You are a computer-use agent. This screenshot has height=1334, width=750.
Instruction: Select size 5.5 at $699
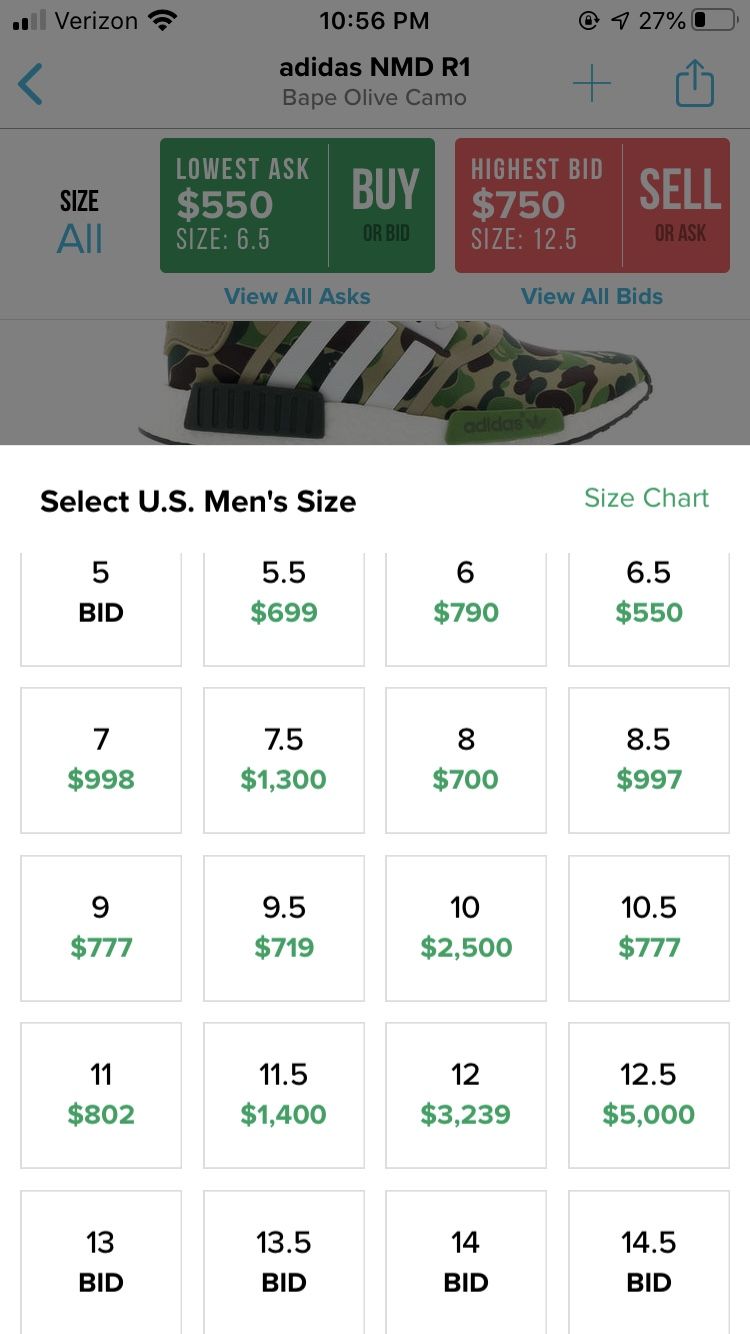pyautogui.click(x=284, y=608)
